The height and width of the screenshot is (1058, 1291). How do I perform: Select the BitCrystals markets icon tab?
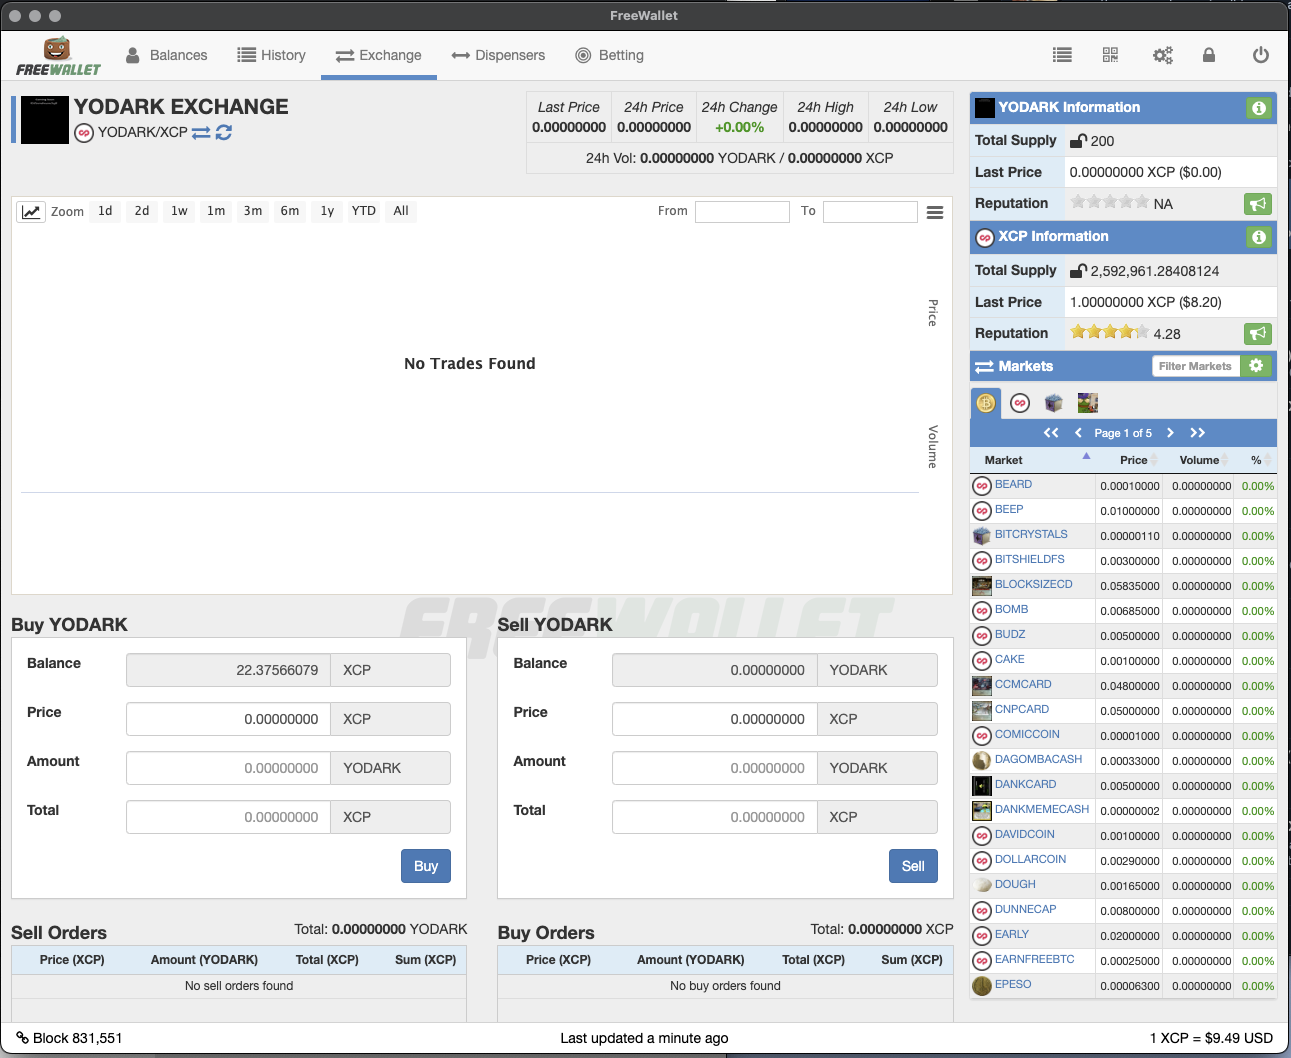click(1054, 403)
